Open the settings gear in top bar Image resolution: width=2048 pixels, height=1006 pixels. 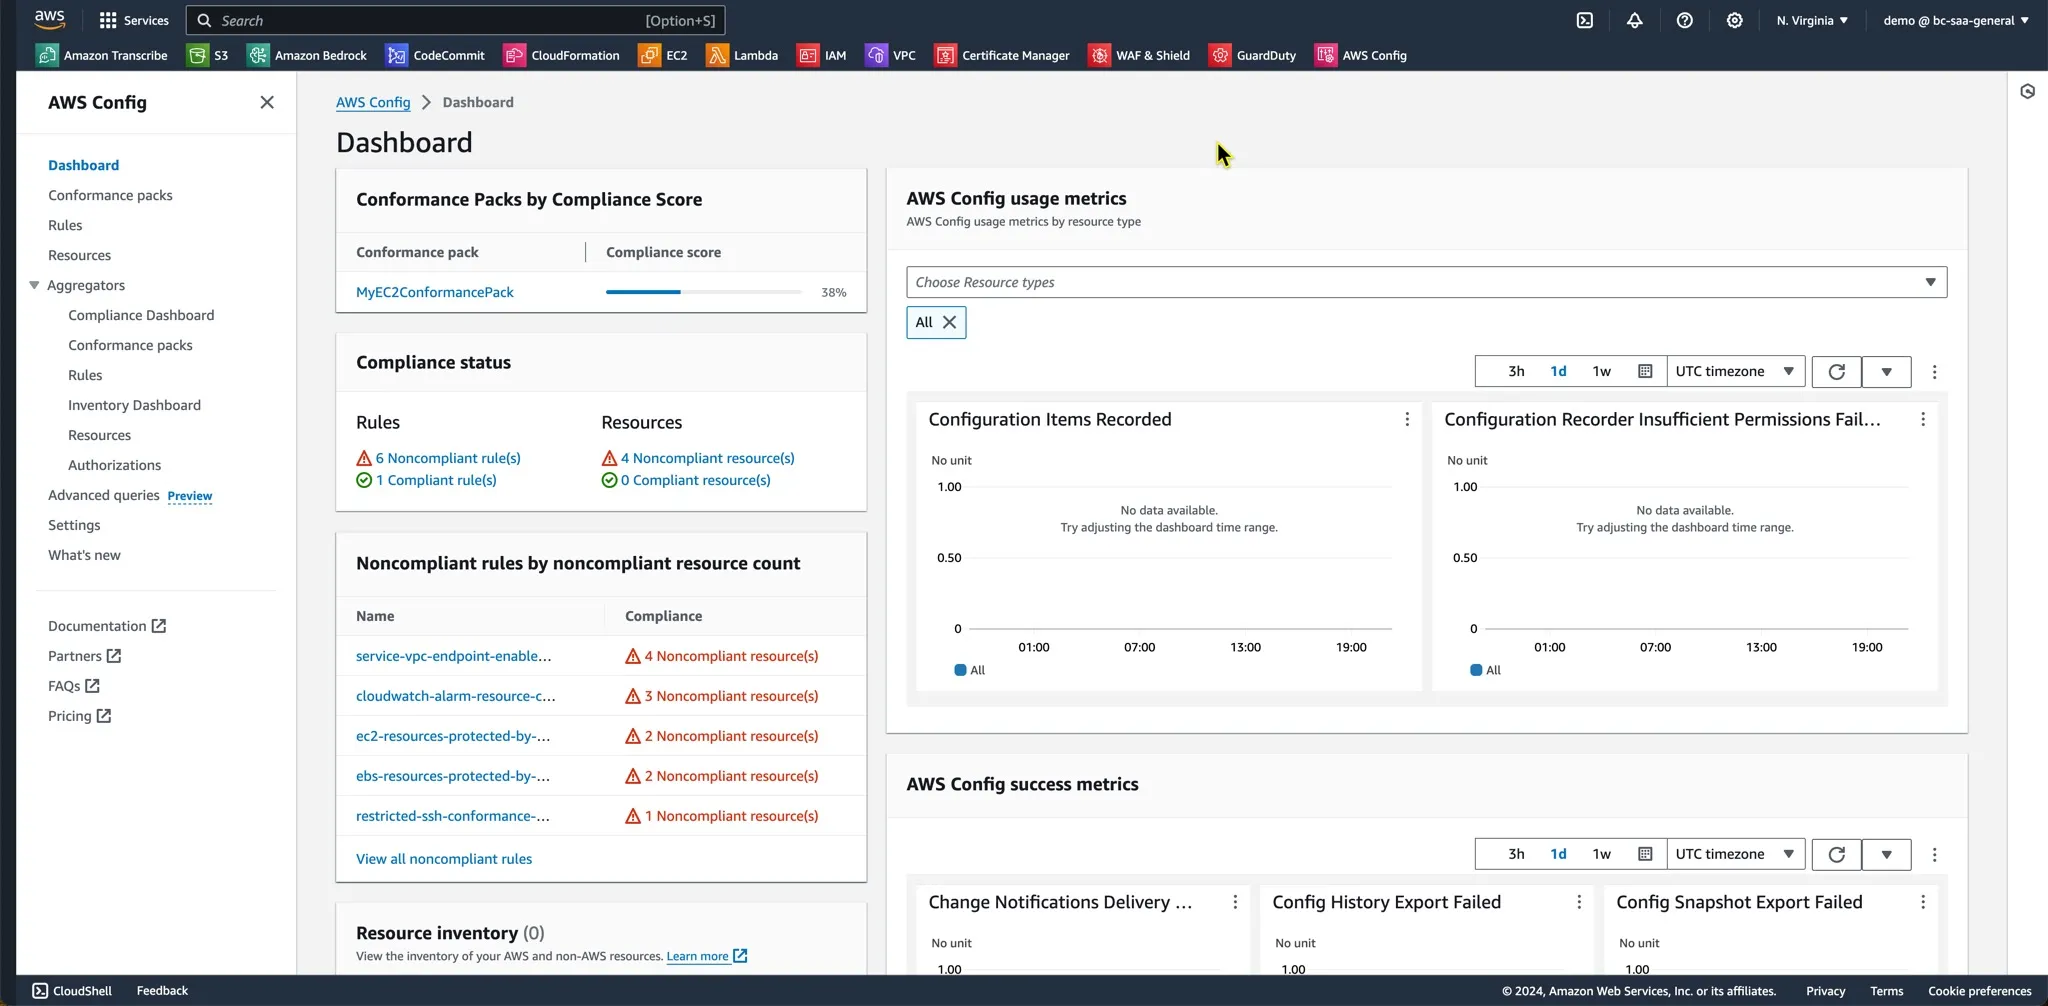click(1735, 20)
